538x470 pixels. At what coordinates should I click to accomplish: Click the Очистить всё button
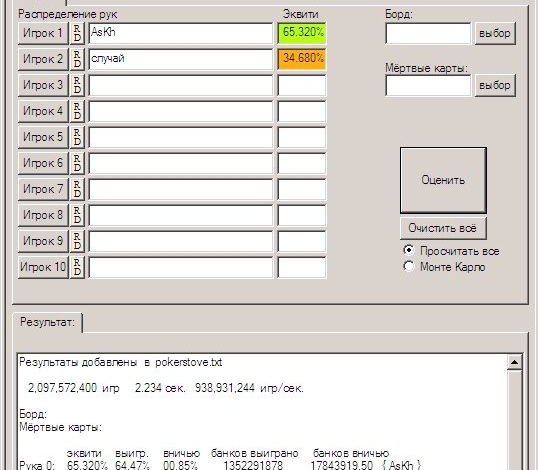[443, 228]
